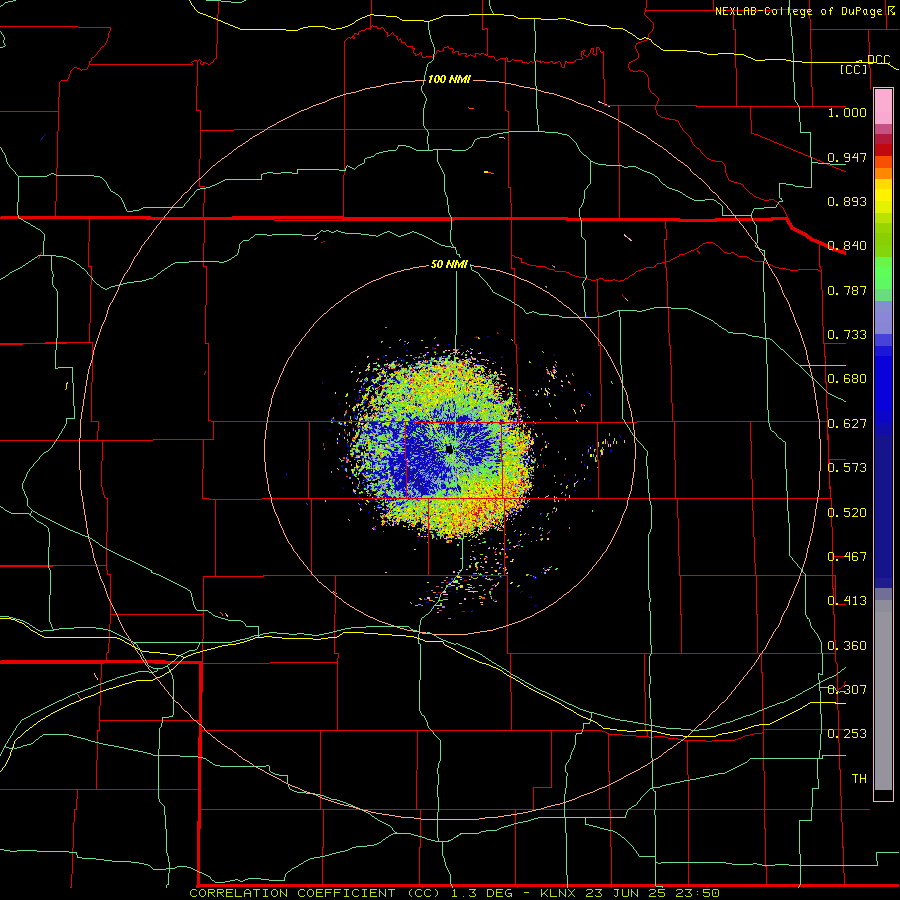Select the 0.840 scale value
The height and width of the screenshot is (900, 900).
pyautogui.click(x=847, y=246)
